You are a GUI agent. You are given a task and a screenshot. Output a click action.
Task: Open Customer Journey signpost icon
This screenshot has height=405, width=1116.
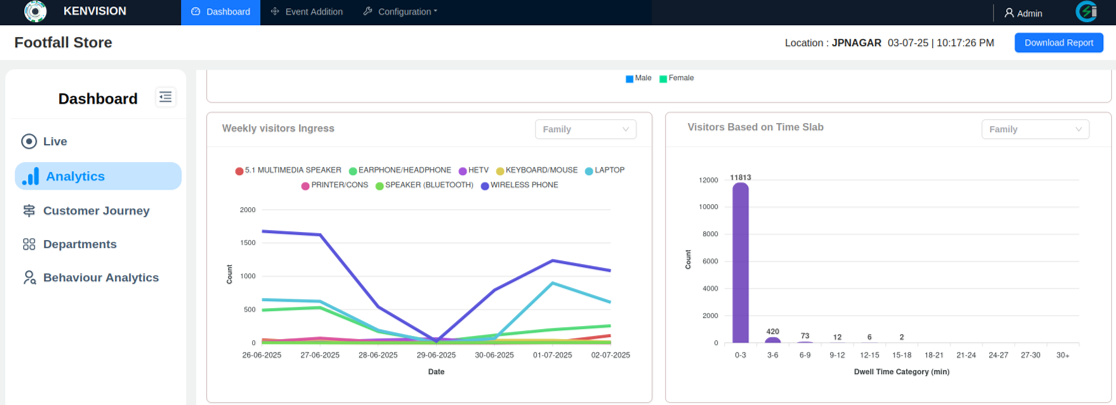(29, 211)
